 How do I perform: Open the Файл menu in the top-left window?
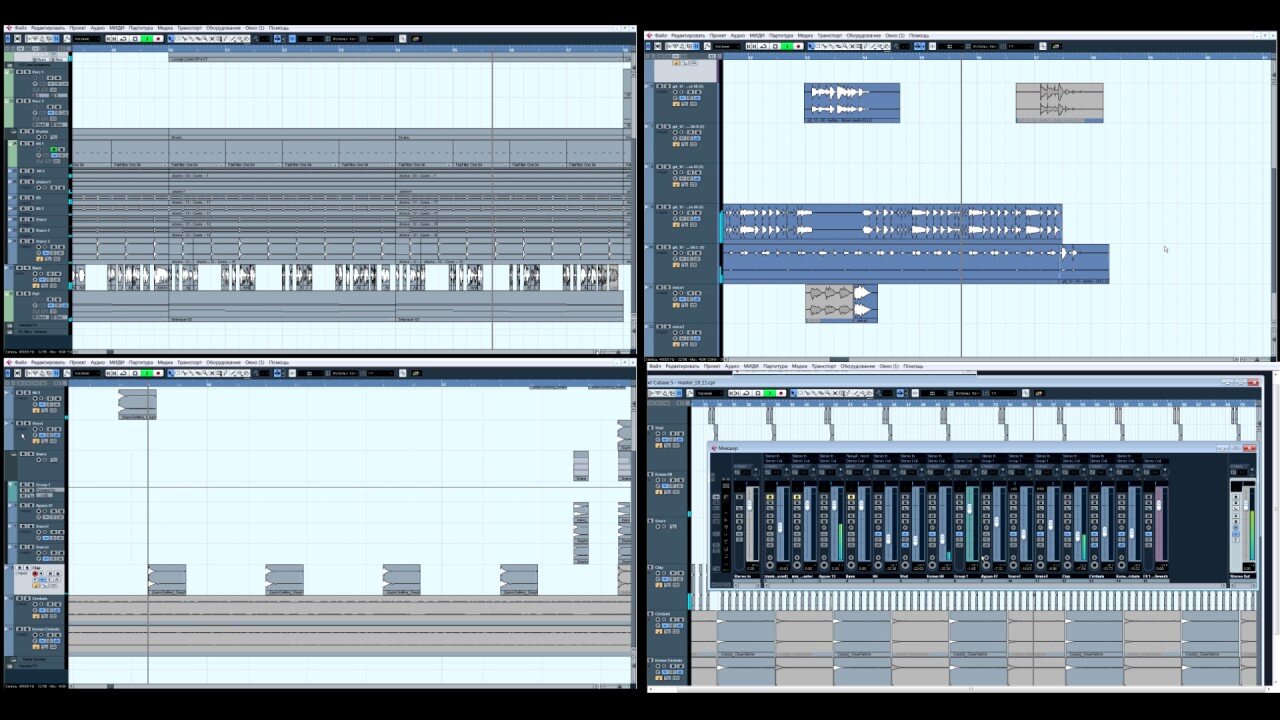coord(21,28)
